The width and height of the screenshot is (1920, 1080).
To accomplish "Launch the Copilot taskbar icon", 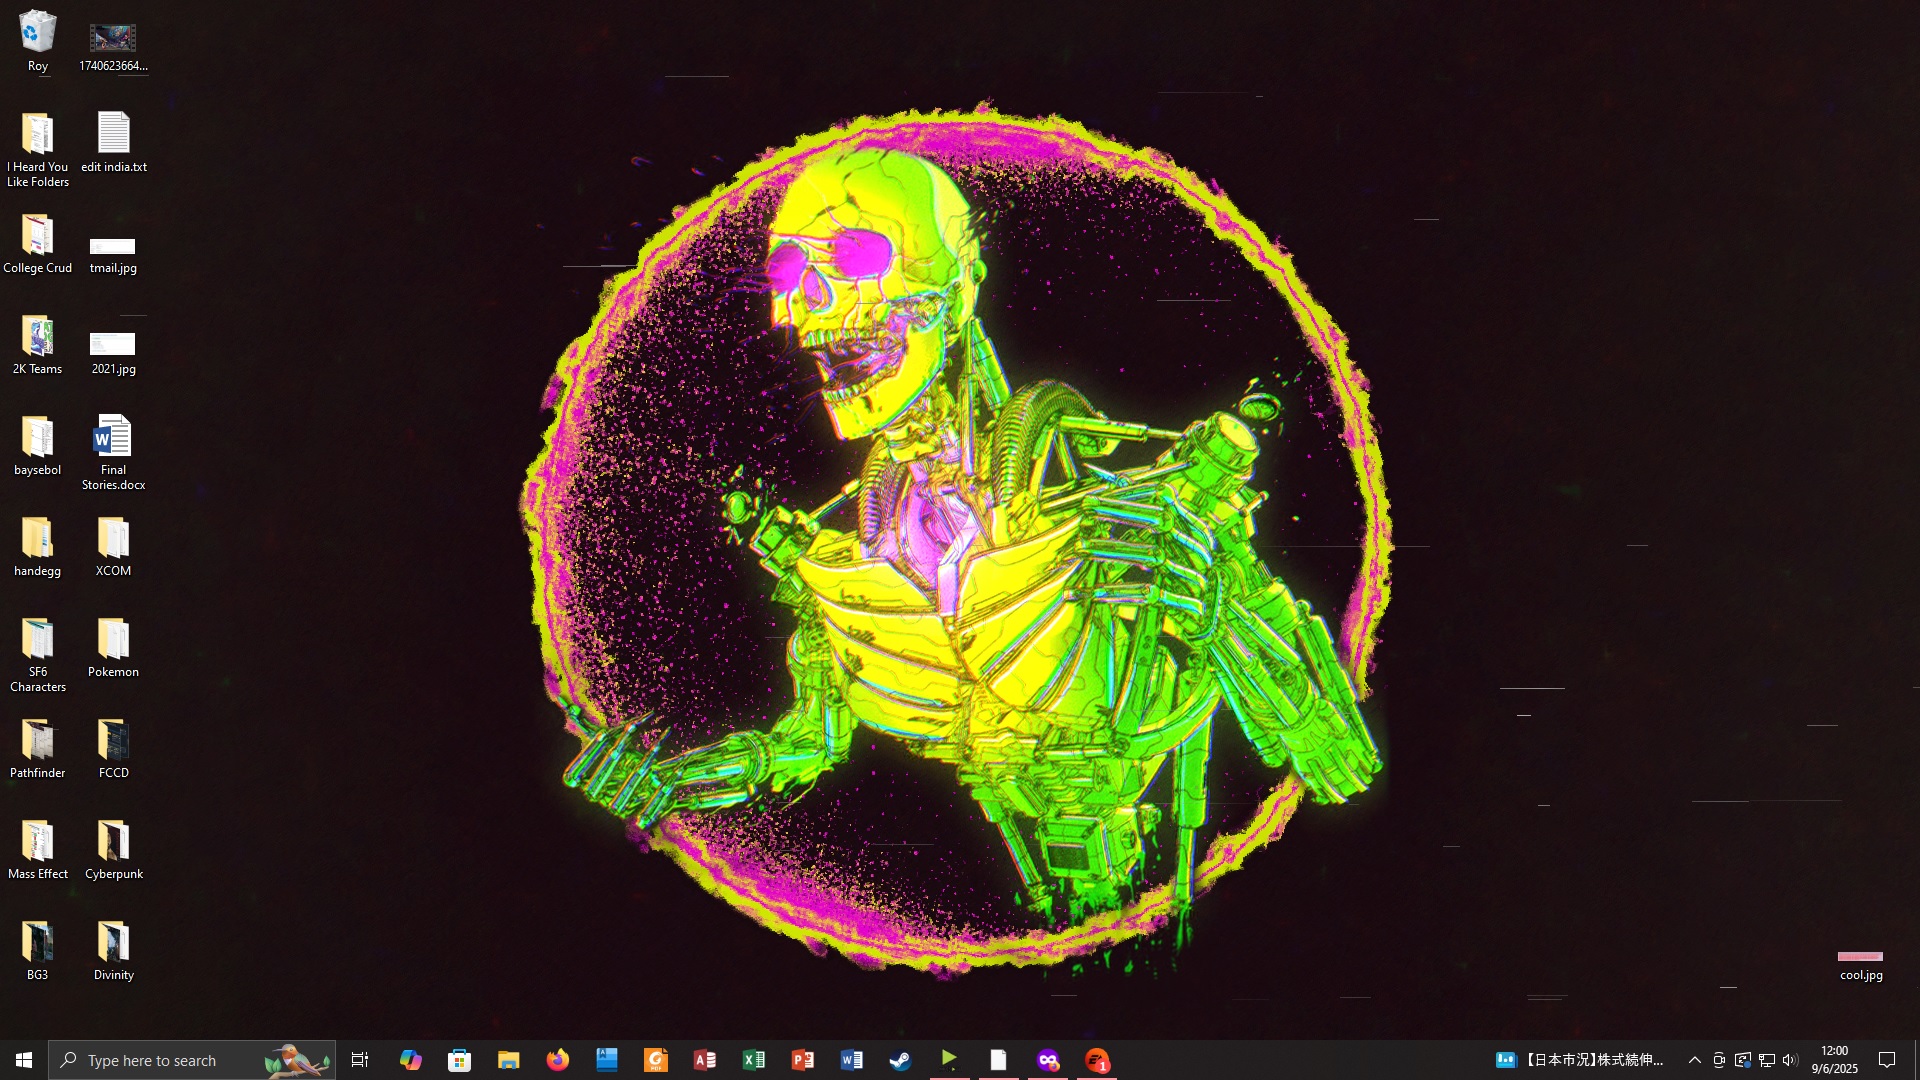I will coord(411,1060).
